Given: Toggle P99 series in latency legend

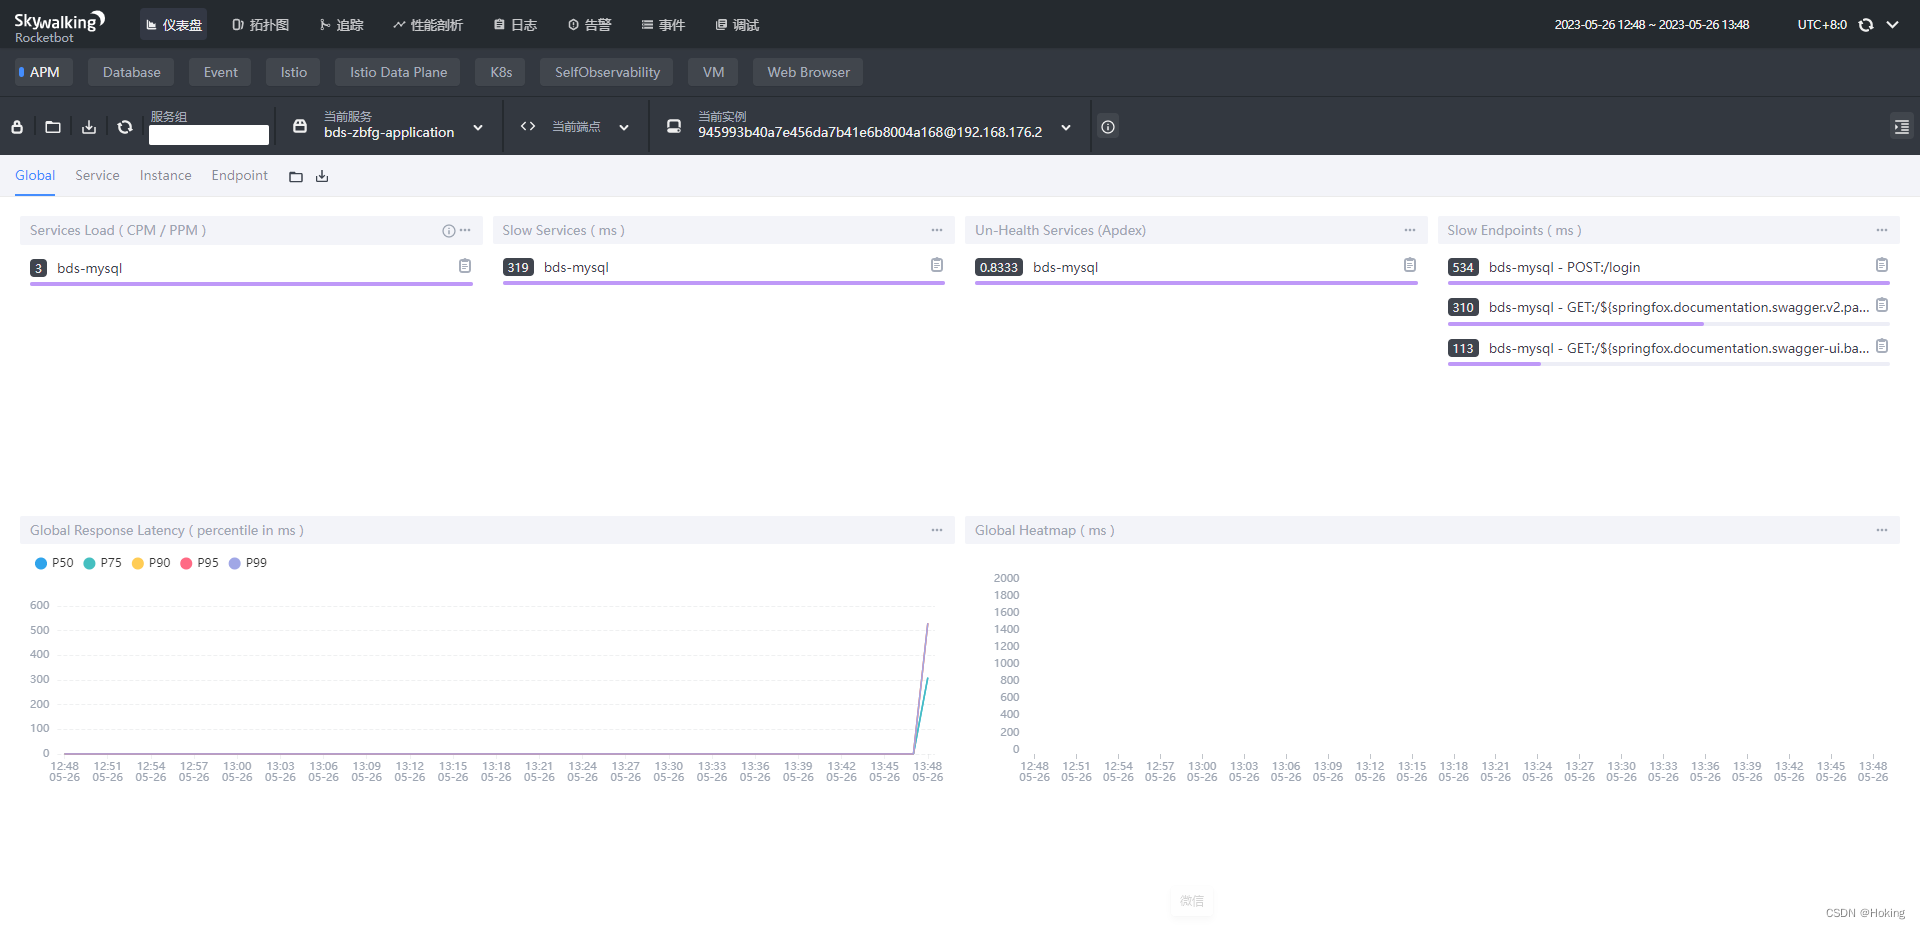Looking at the screenshot, I should pyautogui.click(x=248, y=563).
